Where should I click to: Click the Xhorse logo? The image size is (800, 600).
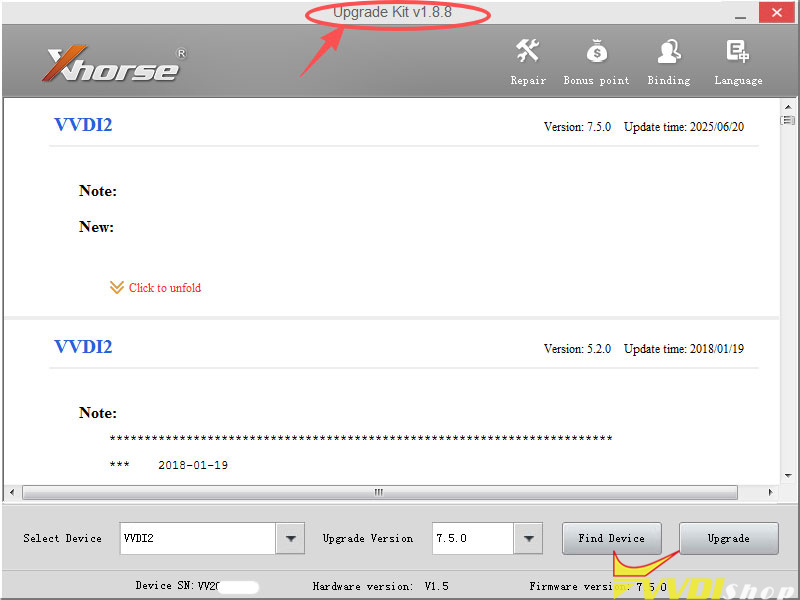[112, 65]
